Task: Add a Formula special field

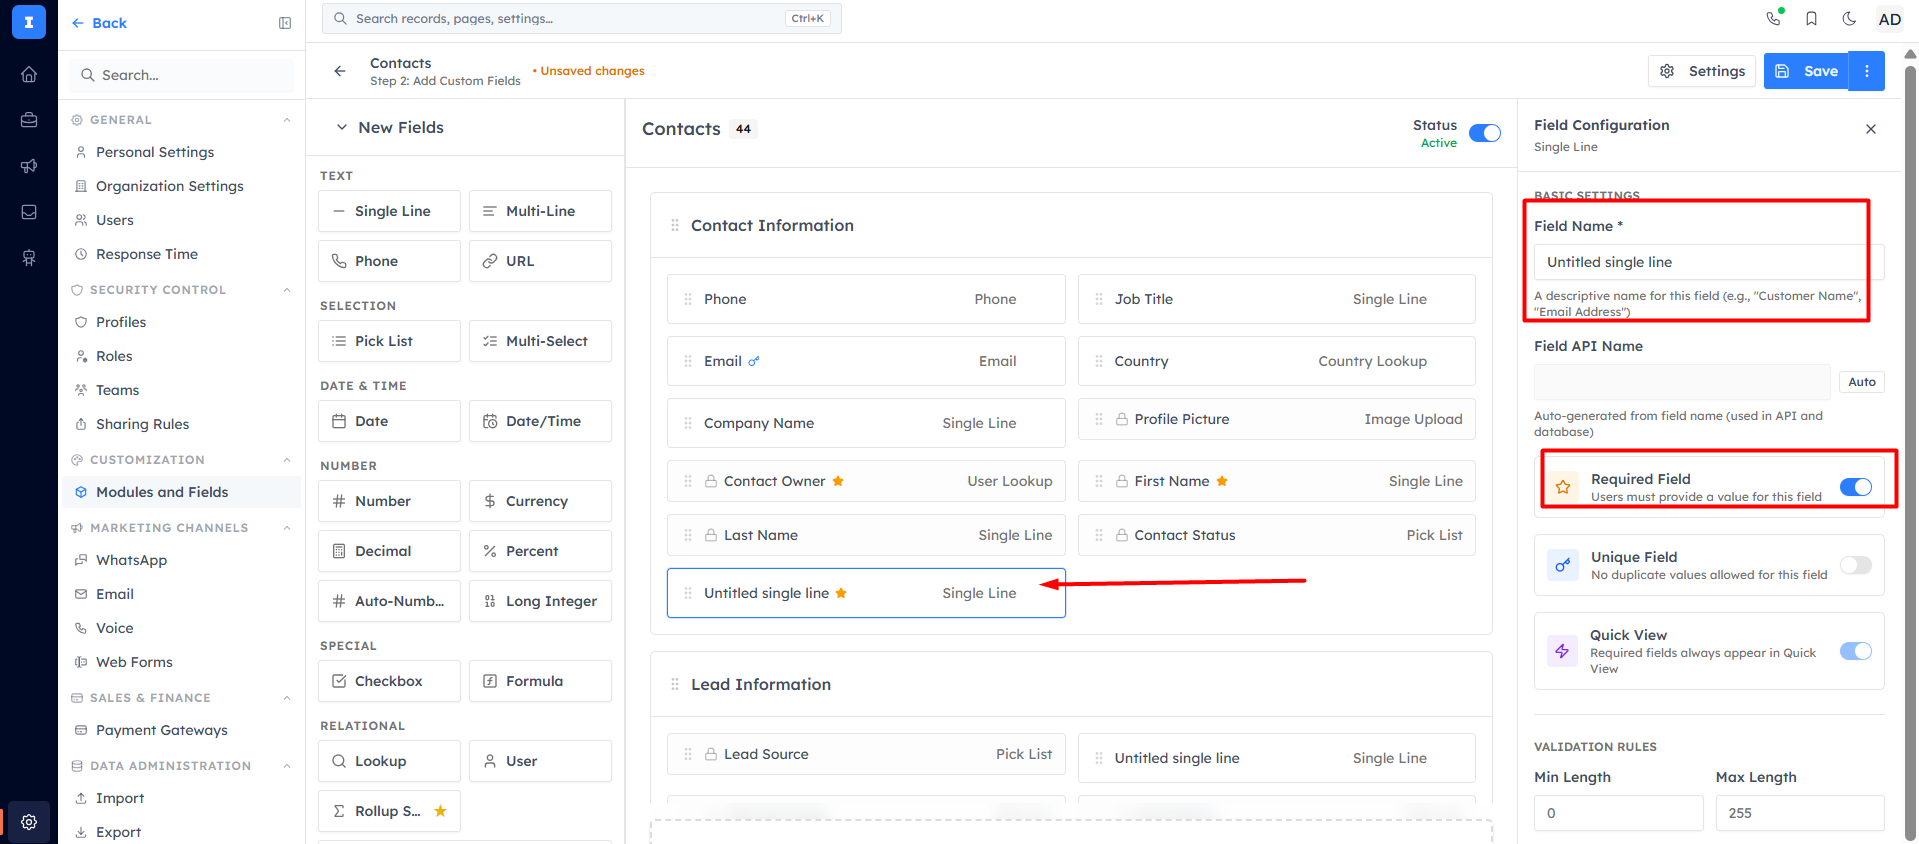Action: (x=540, y=681)
